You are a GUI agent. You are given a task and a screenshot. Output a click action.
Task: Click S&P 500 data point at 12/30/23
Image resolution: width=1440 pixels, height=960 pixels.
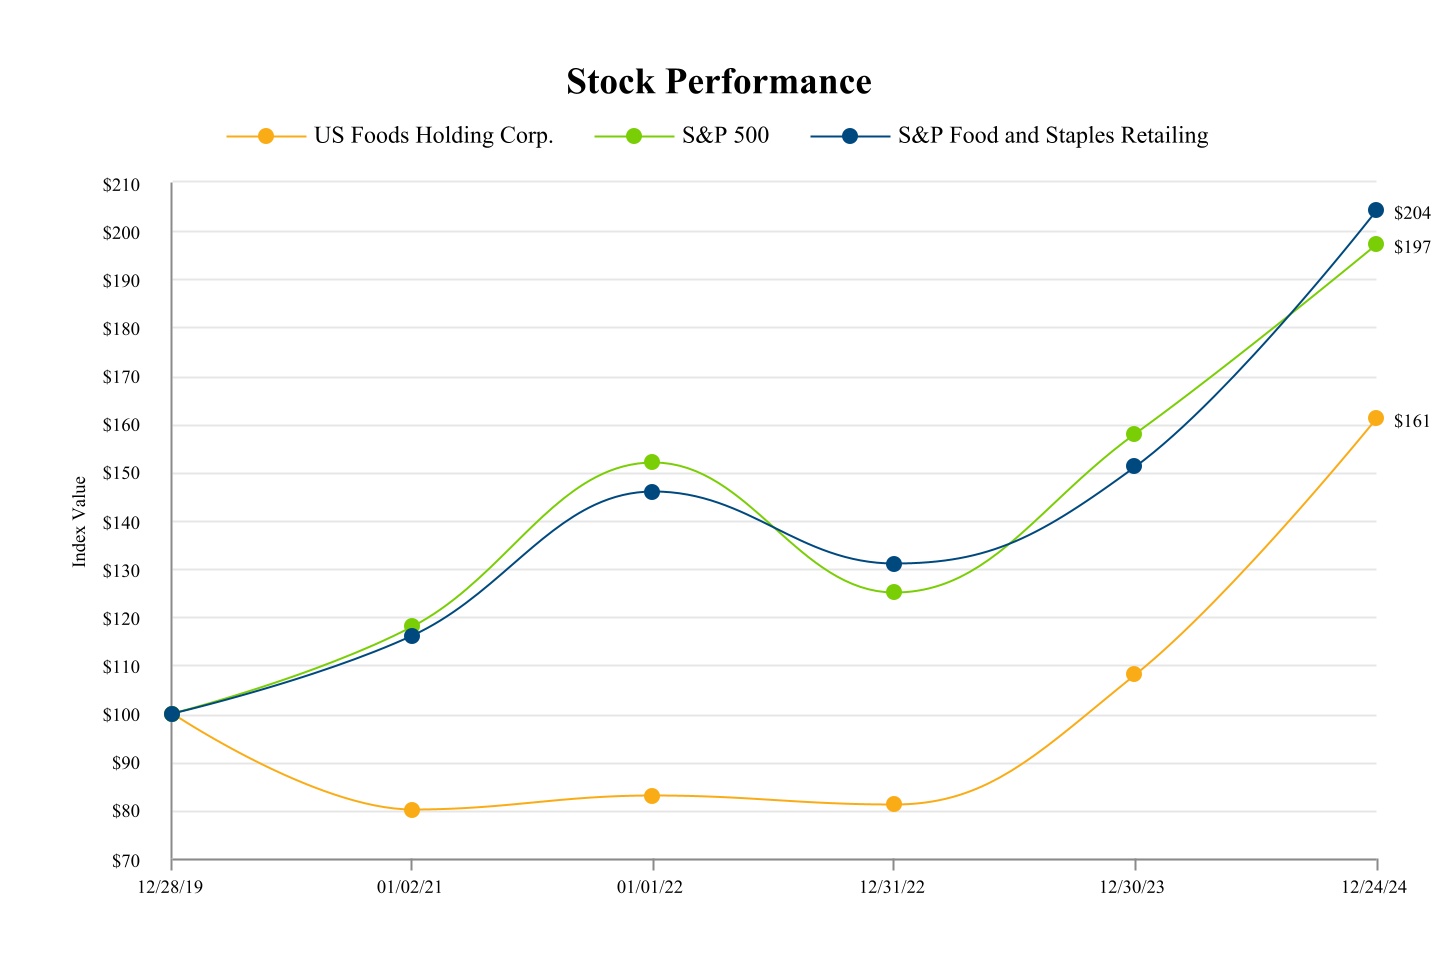click(x=1134, y=434)
